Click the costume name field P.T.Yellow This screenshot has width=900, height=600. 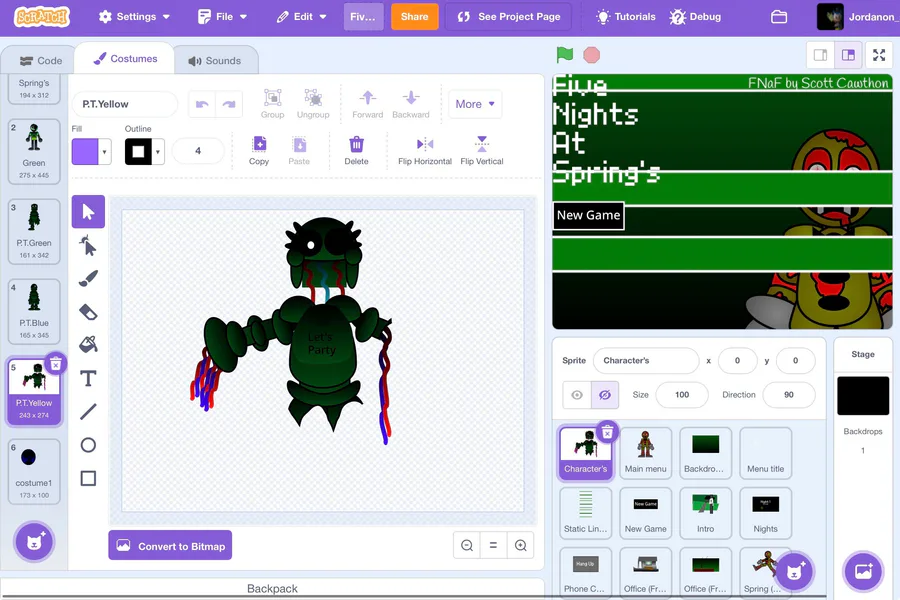click(x=125, y=104)
